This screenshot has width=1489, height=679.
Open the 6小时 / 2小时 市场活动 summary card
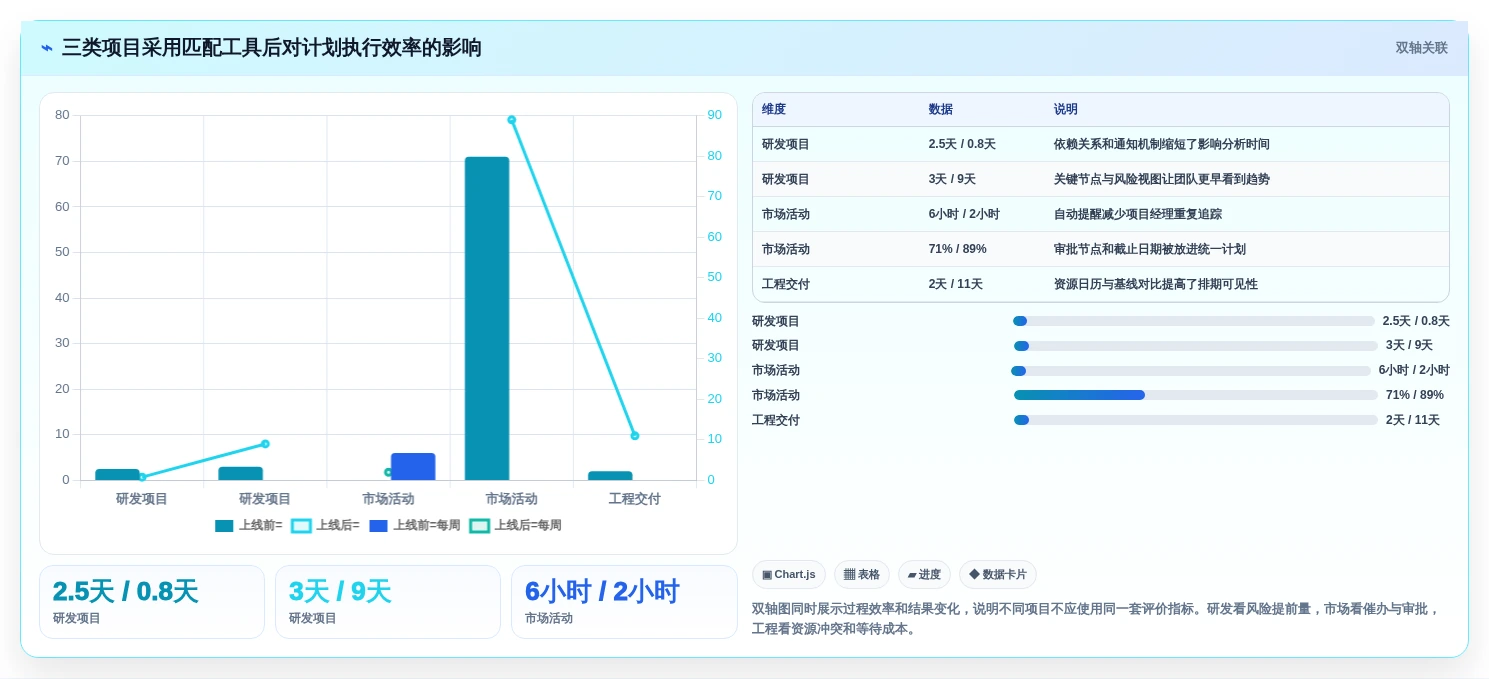coord(624,602)
